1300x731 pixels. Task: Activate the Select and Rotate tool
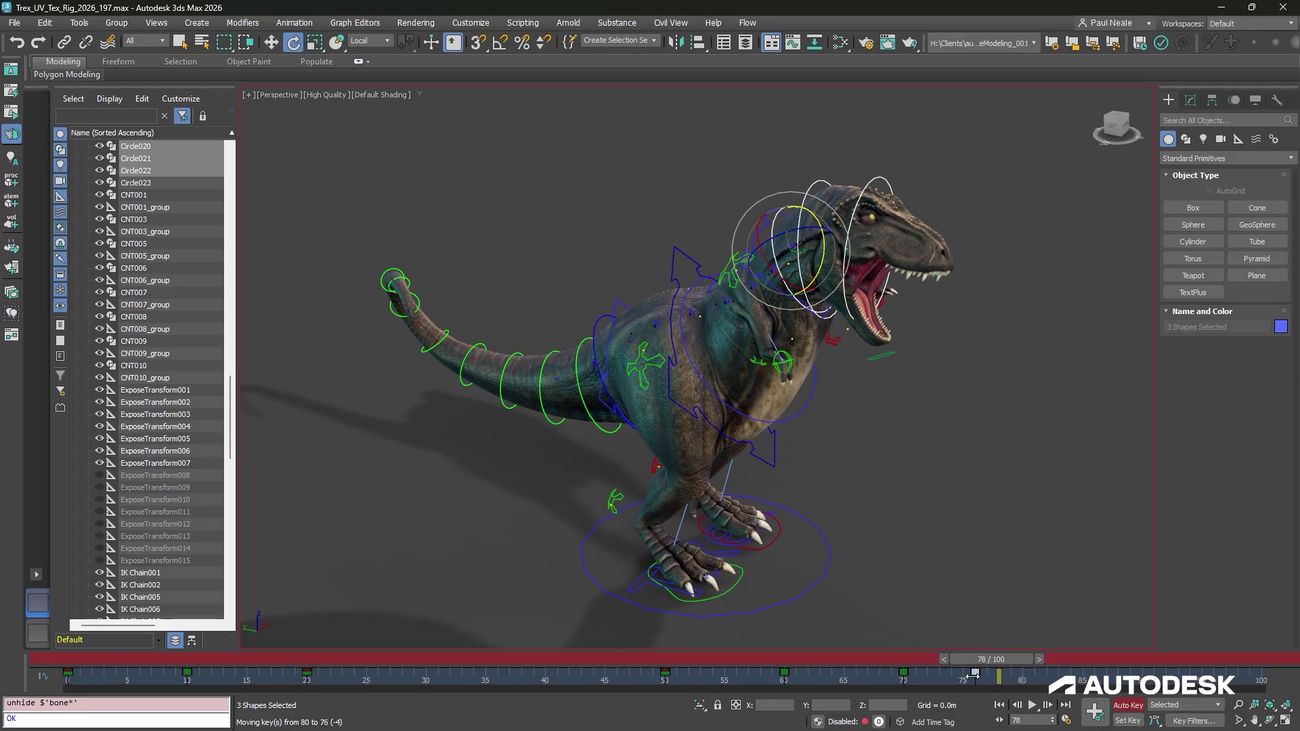pos(293,42)
